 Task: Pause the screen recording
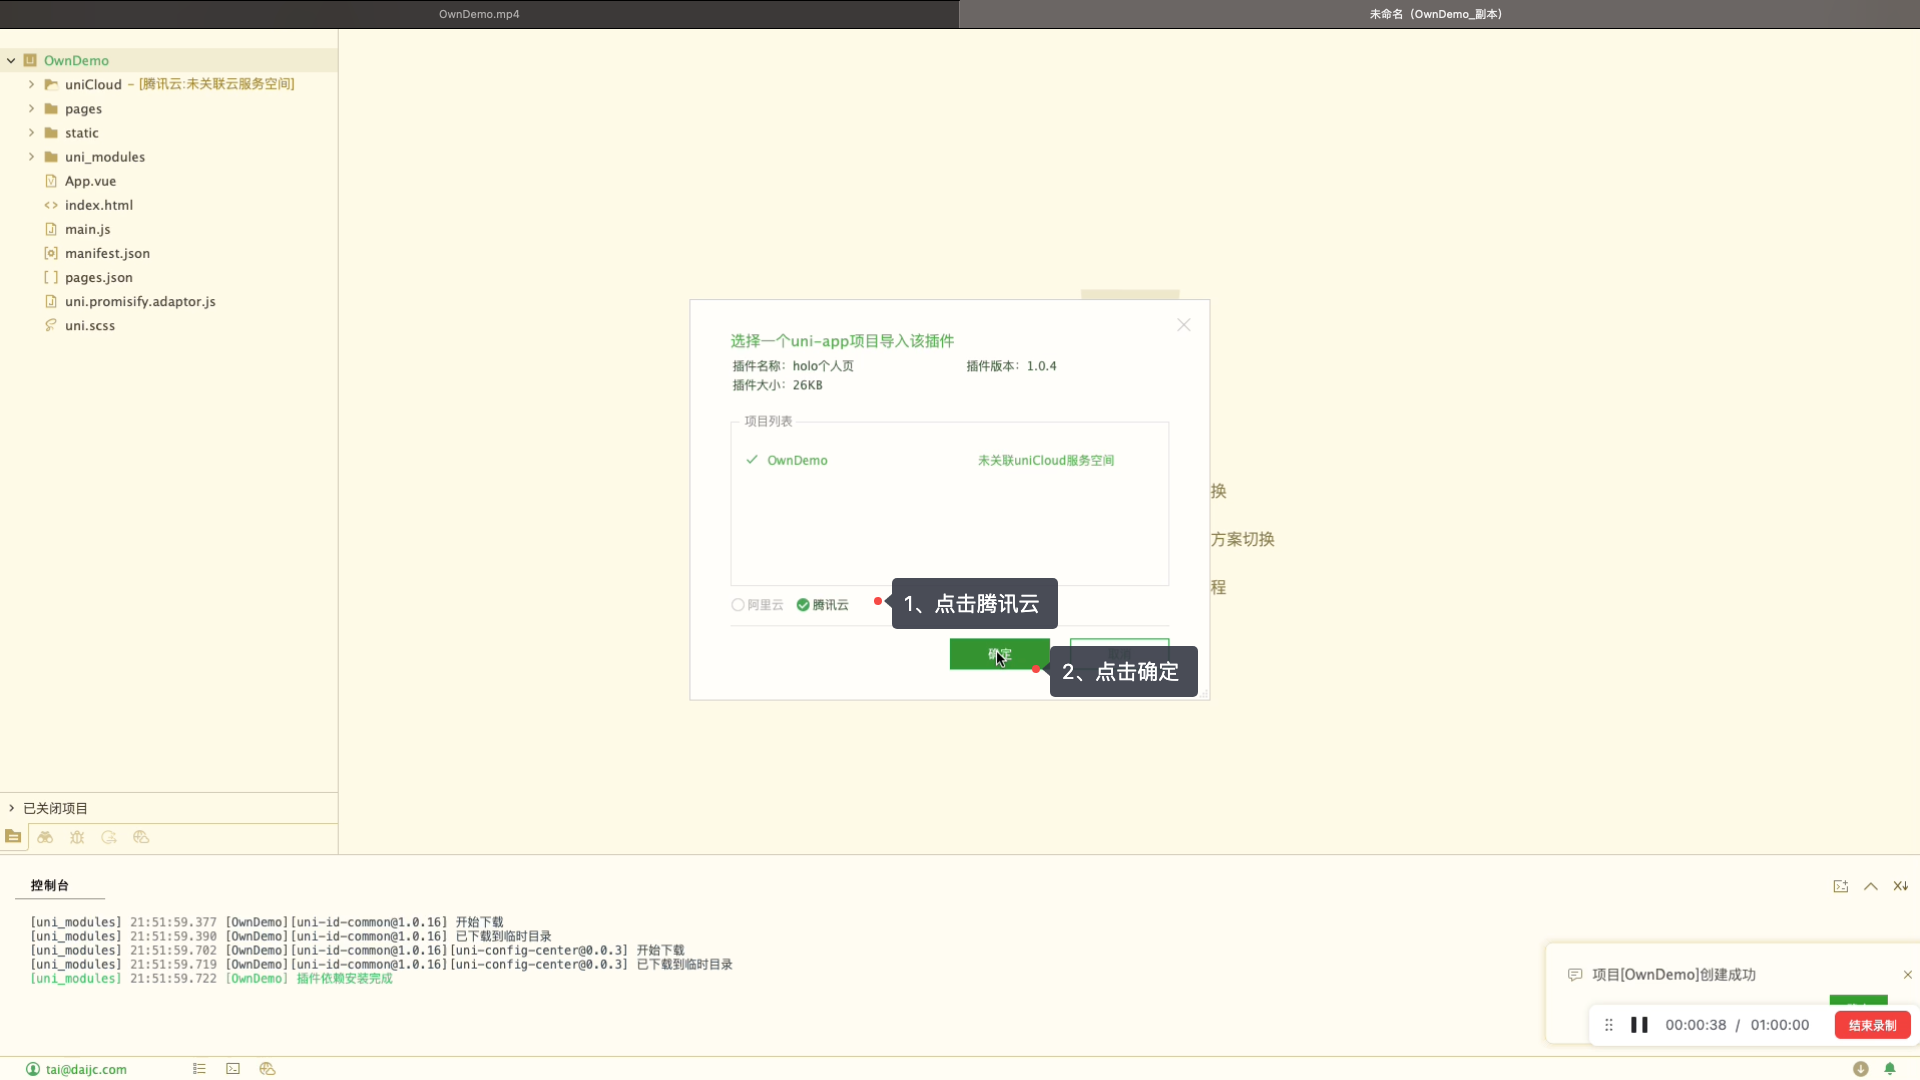pos(1639,1025)
